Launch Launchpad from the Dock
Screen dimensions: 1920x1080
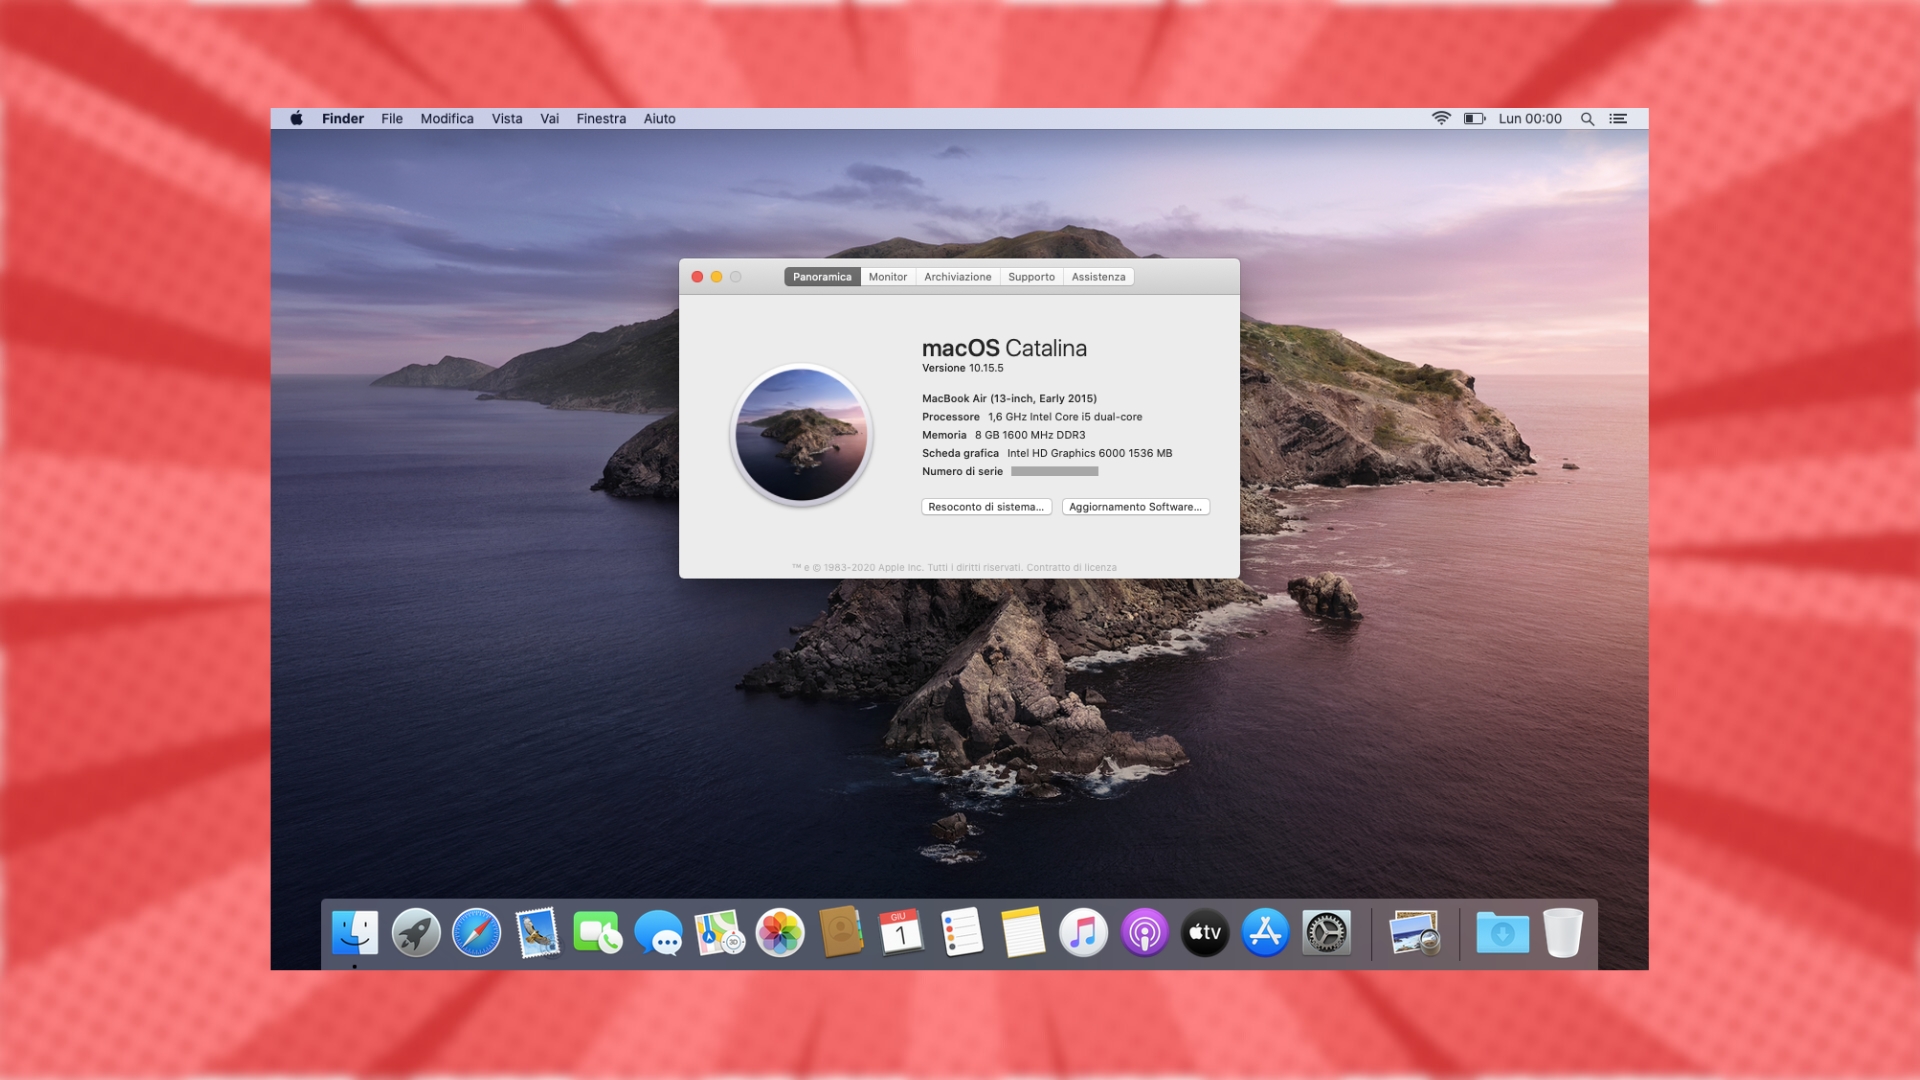[x=416, y=933]
